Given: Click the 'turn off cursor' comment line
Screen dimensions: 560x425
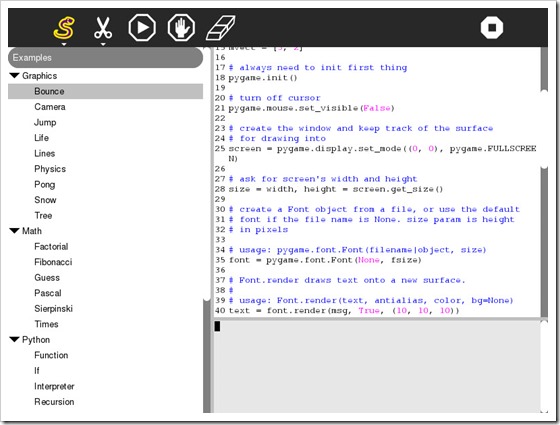Looking at the screenshot, I should [x=275, y=98].
